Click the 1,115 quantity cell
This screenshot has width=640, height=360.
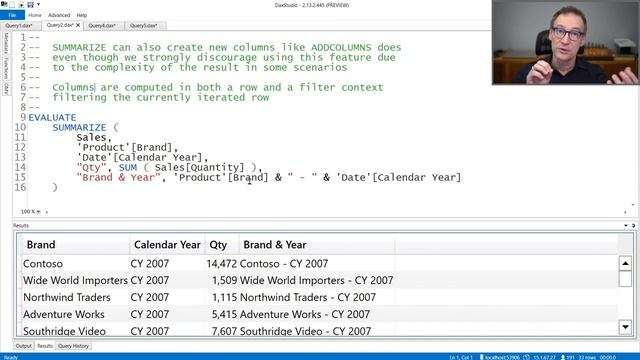coord(222,297)
